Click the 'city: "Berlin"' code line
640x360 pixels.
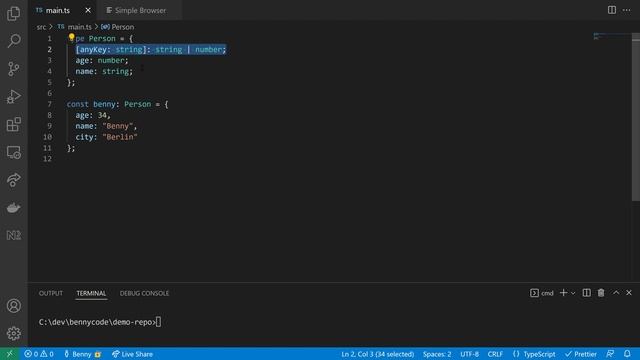coord(106,137)
